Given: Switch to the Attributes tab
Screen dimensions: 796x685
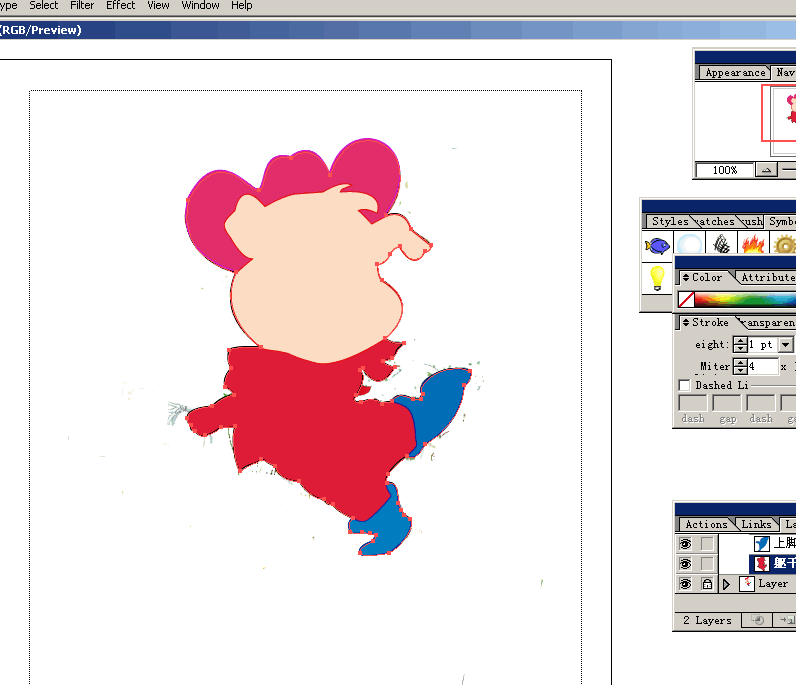Looking at the screenshot, I should [x=768, y=277].
